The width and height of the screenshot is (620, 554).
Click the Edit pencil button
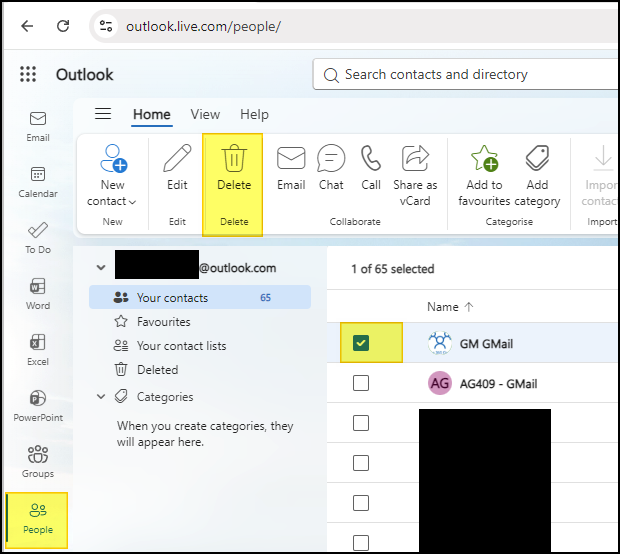coord(177,168)
